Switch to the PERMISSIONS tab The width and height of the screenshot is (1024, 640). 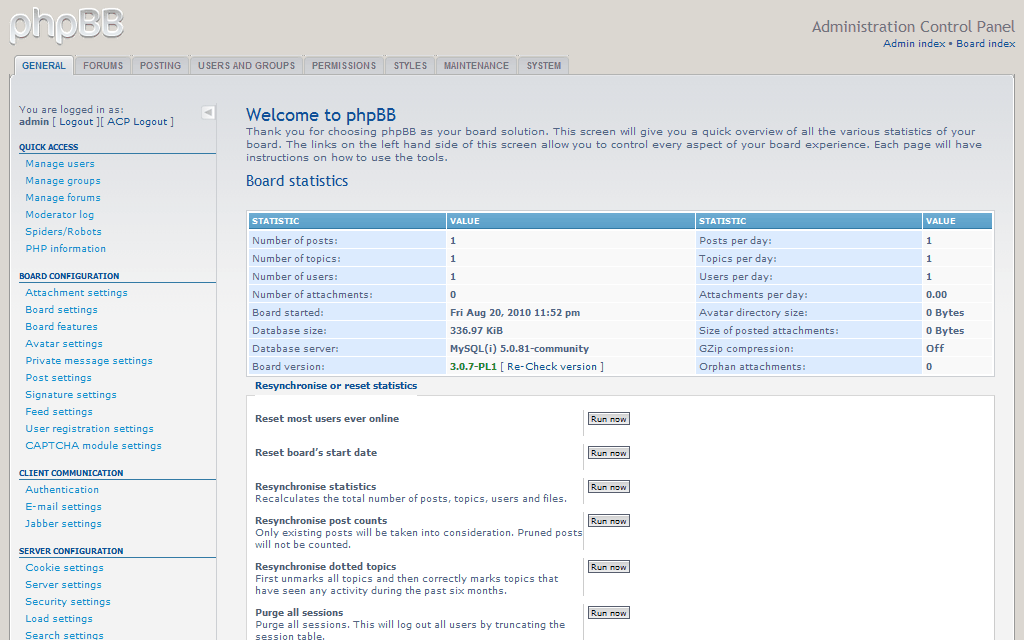click(x=343, y=64)
